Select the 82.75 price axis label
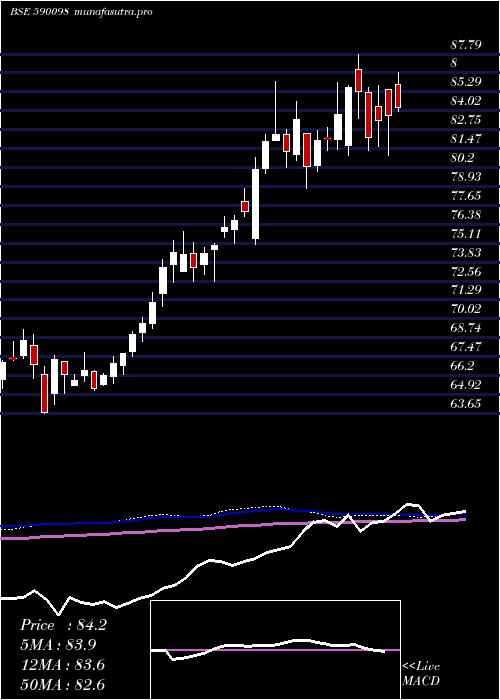The width and height of the screenshot is (500, 700). click(x=466, y=120)
